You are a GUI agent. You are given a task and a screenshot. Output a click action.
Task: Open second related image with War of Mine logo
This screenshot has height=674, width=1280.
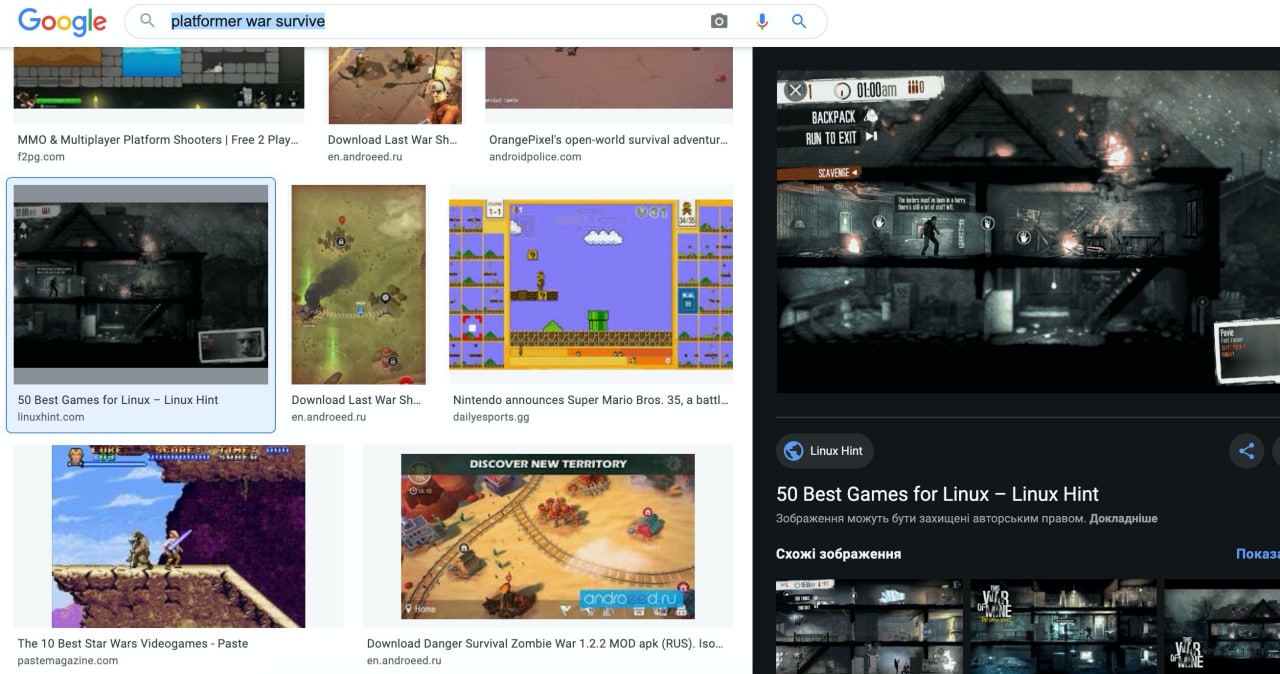(1063, 626)
